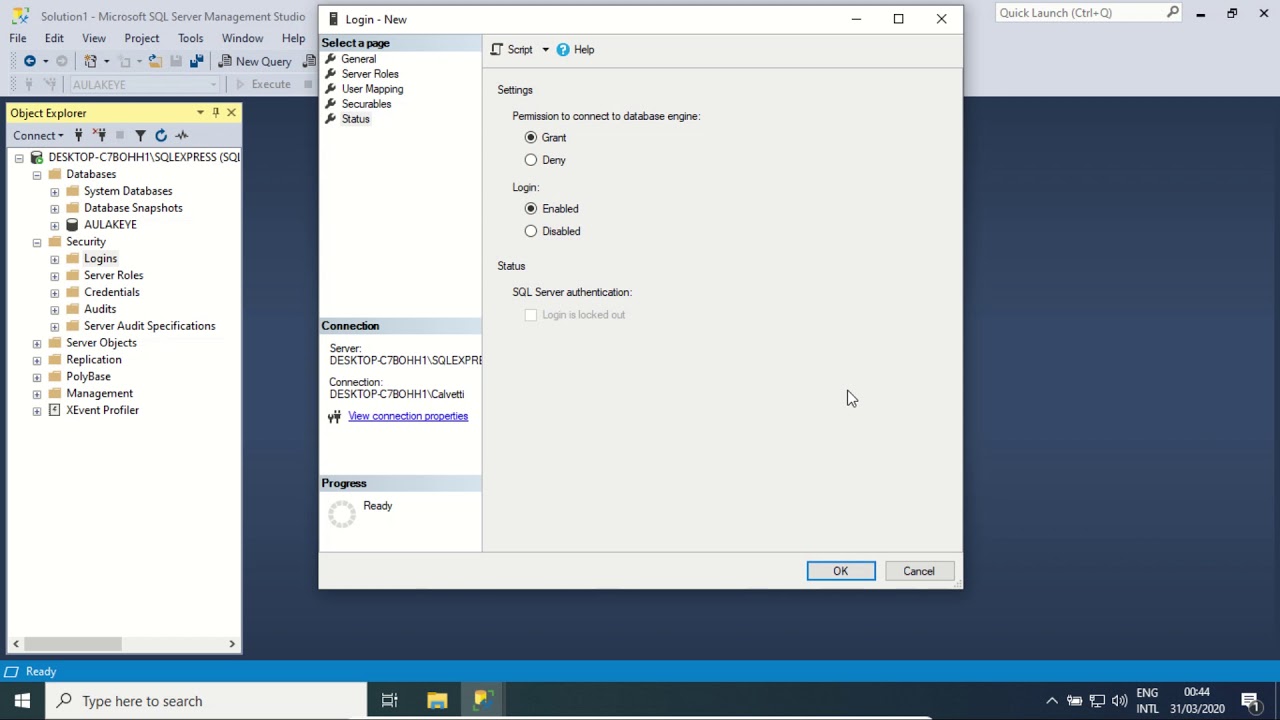Image resolution: width=1280 pixels, height=720 pixels.
Task: Select the Grant permission radio button
Action: coord(531,137)
